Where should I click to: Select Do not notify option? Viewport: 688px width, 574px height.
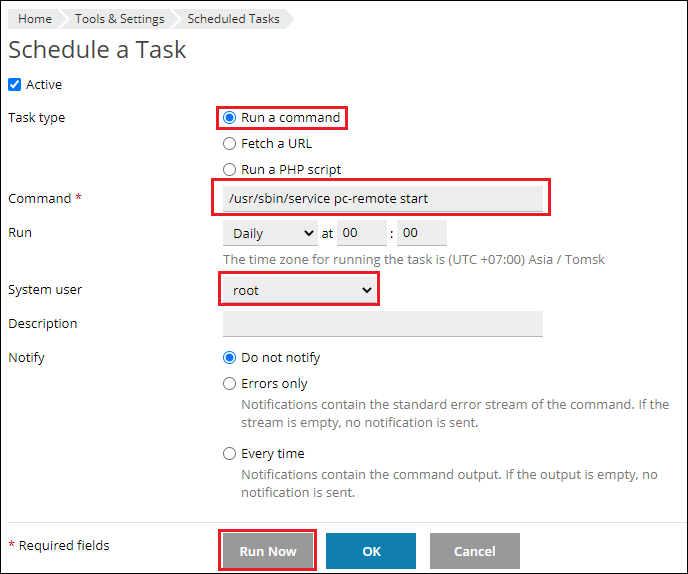pos(230,358)
